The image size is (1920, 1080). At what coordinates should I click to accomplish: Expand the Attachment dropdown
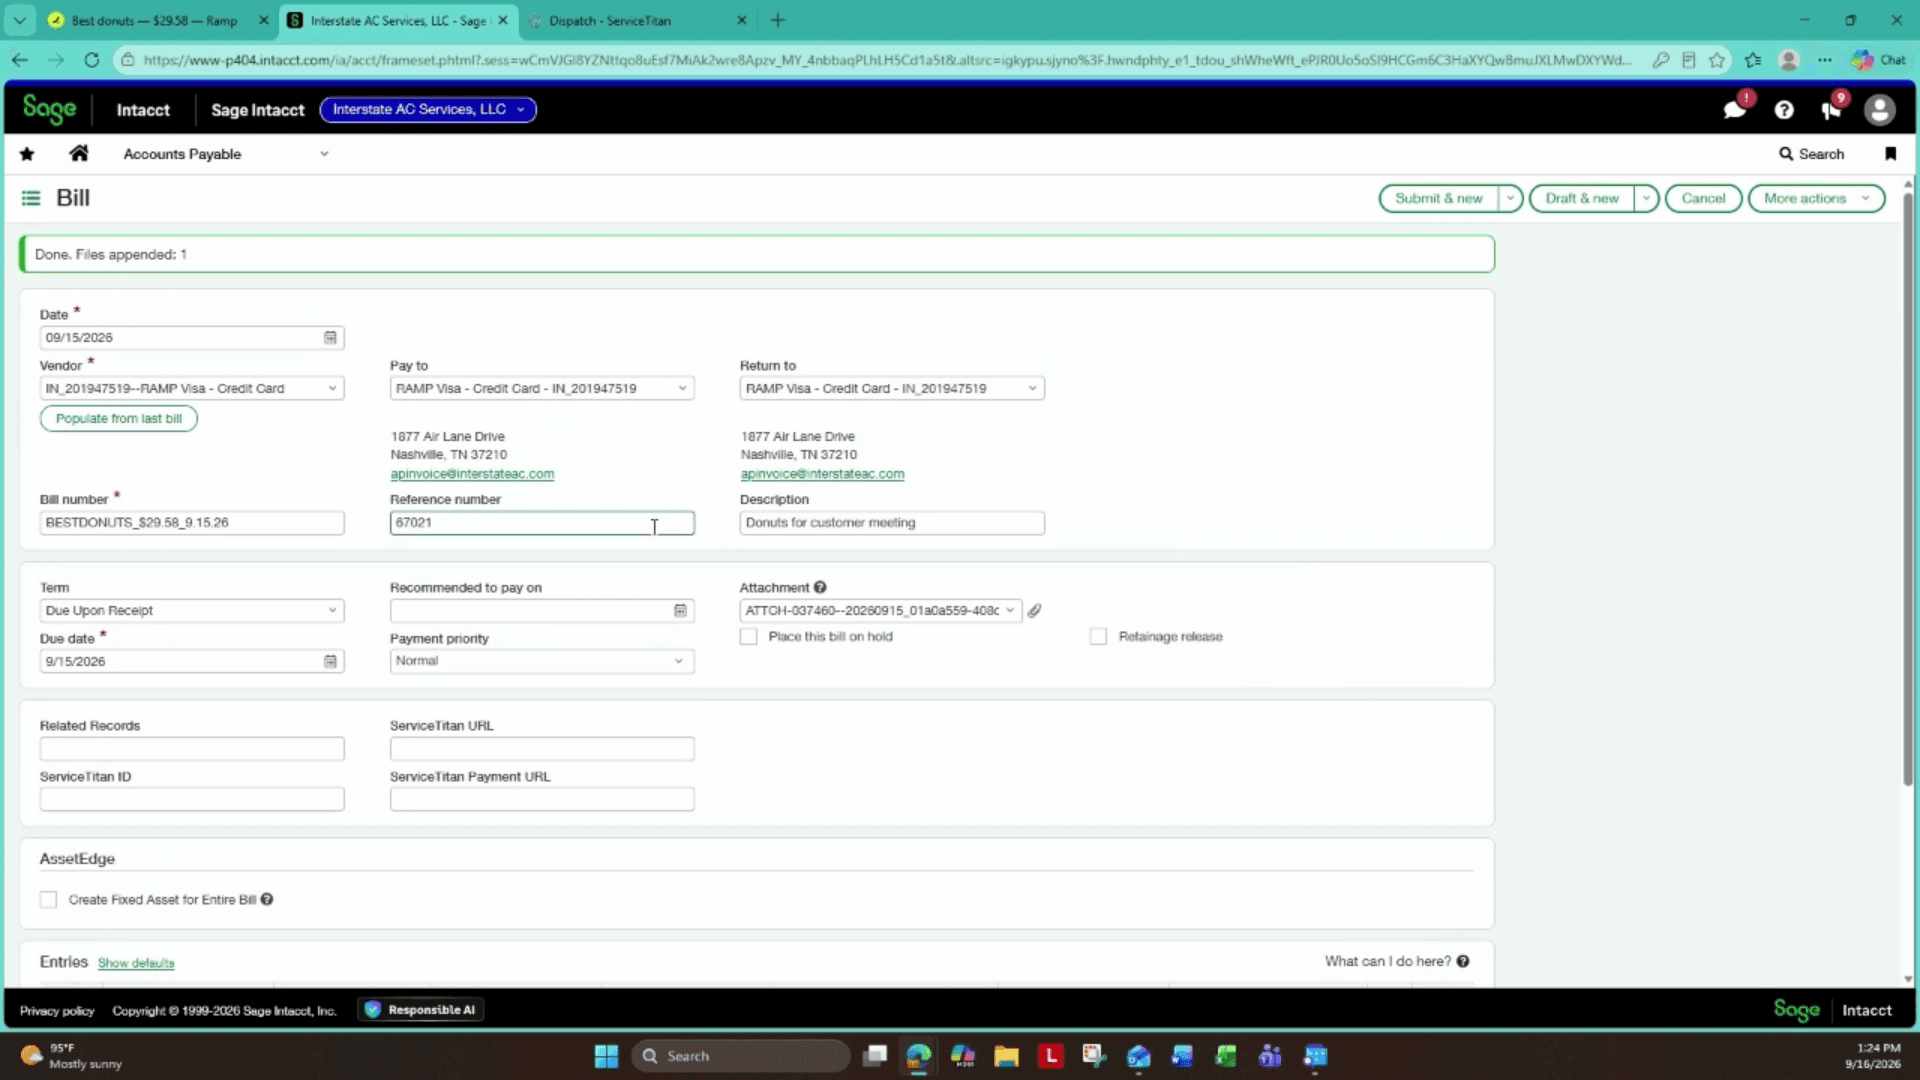tap(1010, 611)
